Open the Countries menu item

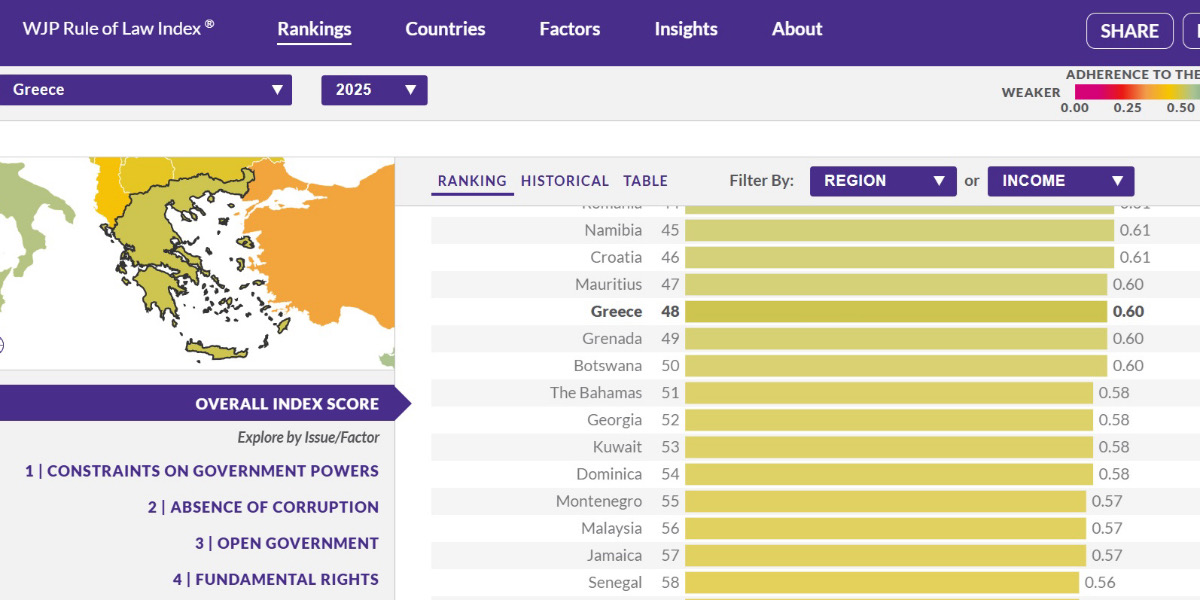click(x=445, y=29)
